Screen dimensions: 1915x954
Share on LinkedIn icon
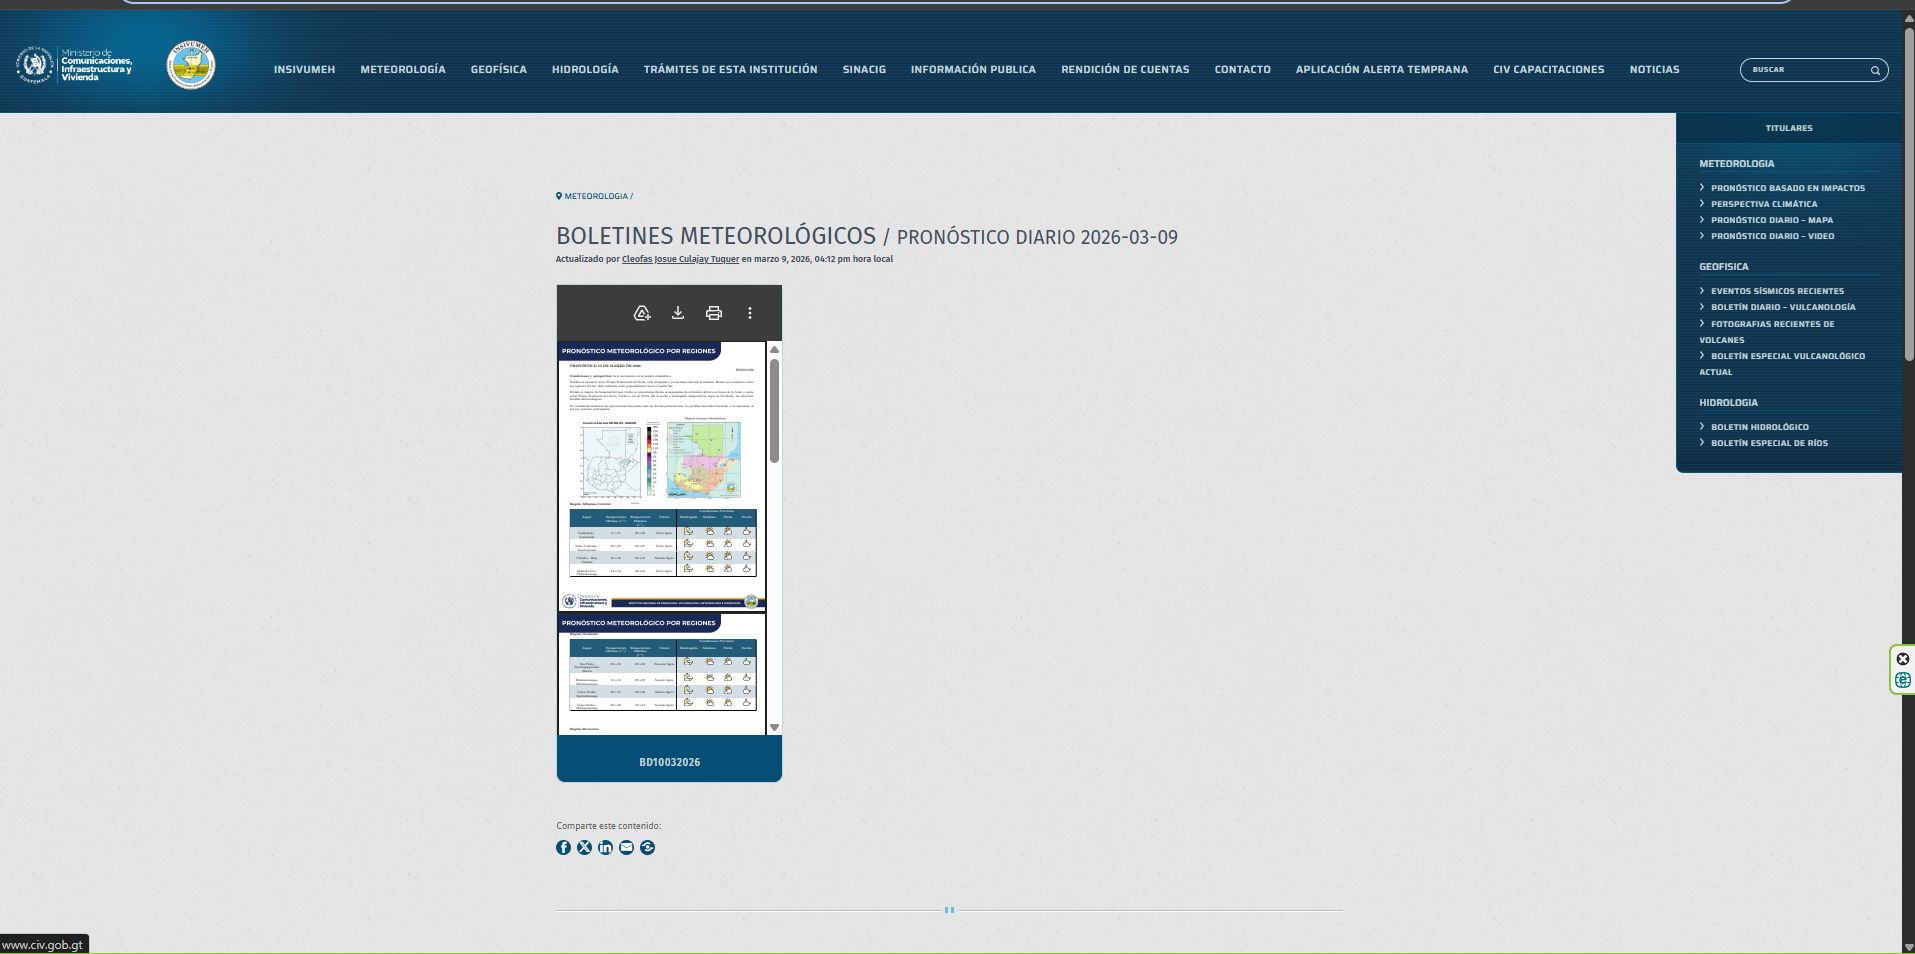(x=605, y=847)
